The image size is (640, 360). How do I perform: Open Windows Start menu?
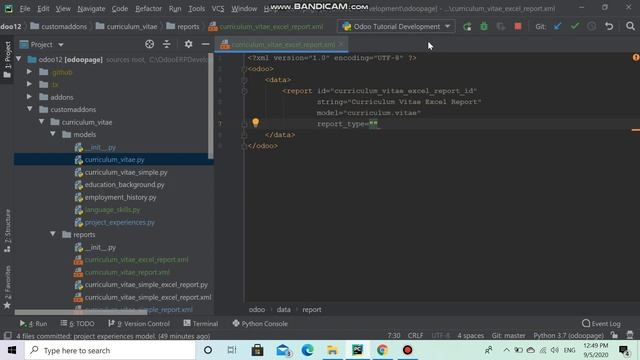[x=12, y=350]
